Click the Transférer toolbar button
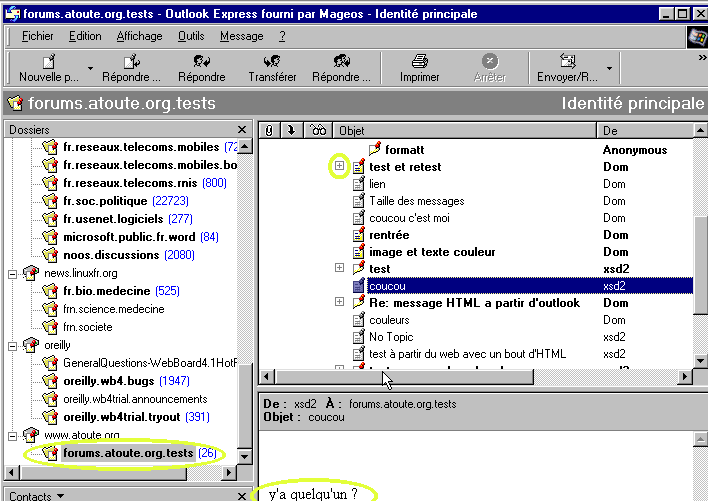 pos(272,68)
